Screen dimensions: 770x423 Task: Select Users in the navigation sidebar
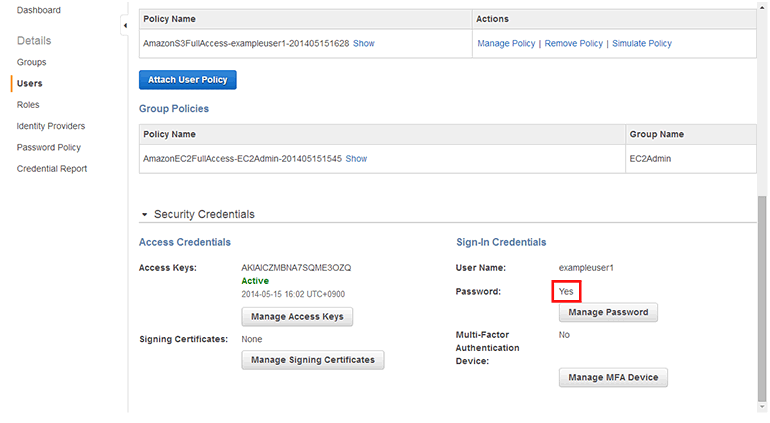tap(29, 84)
